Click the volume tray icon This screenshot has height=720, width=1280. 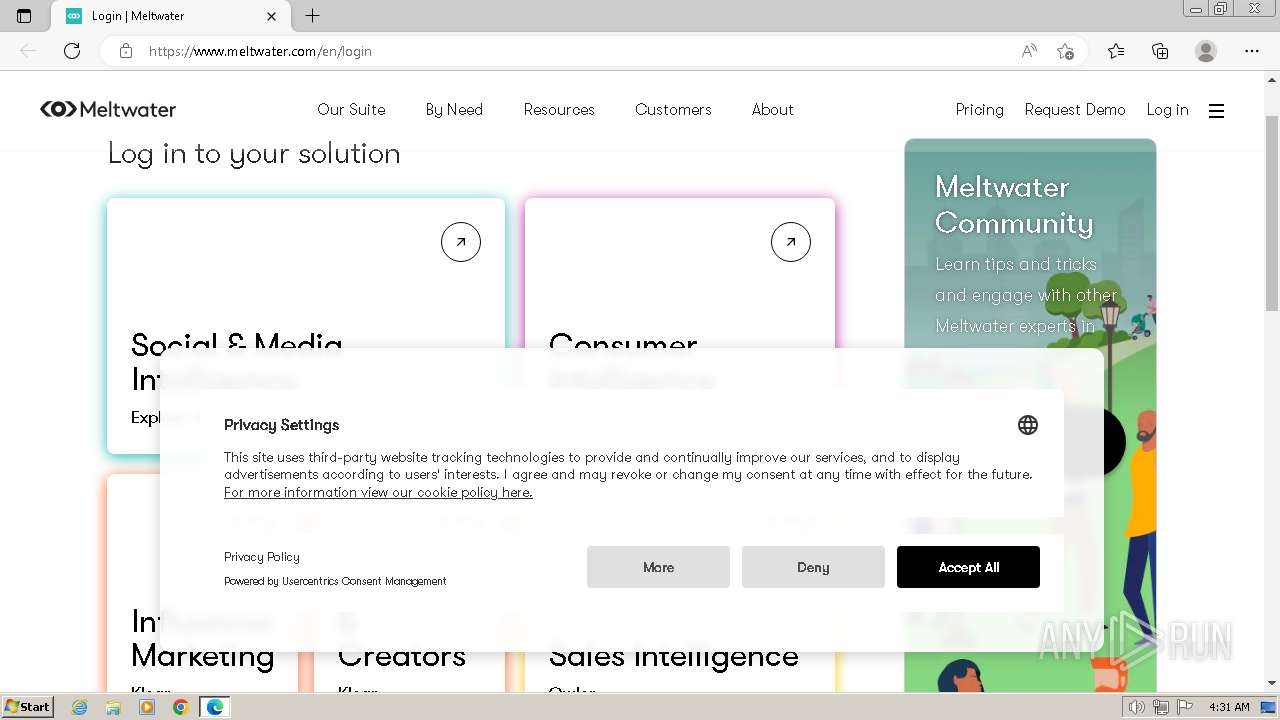(x=1137, y=707)
